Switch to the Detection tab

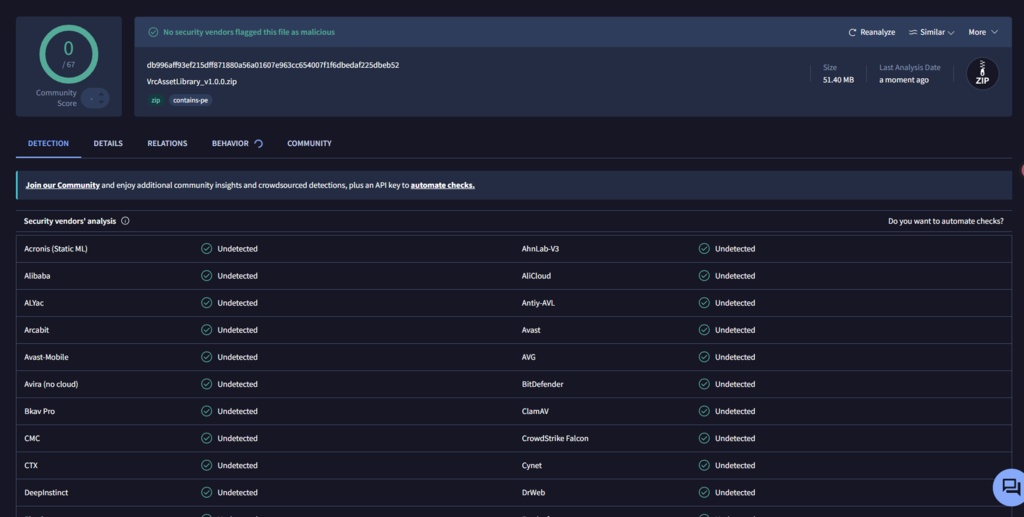(48, 144)
